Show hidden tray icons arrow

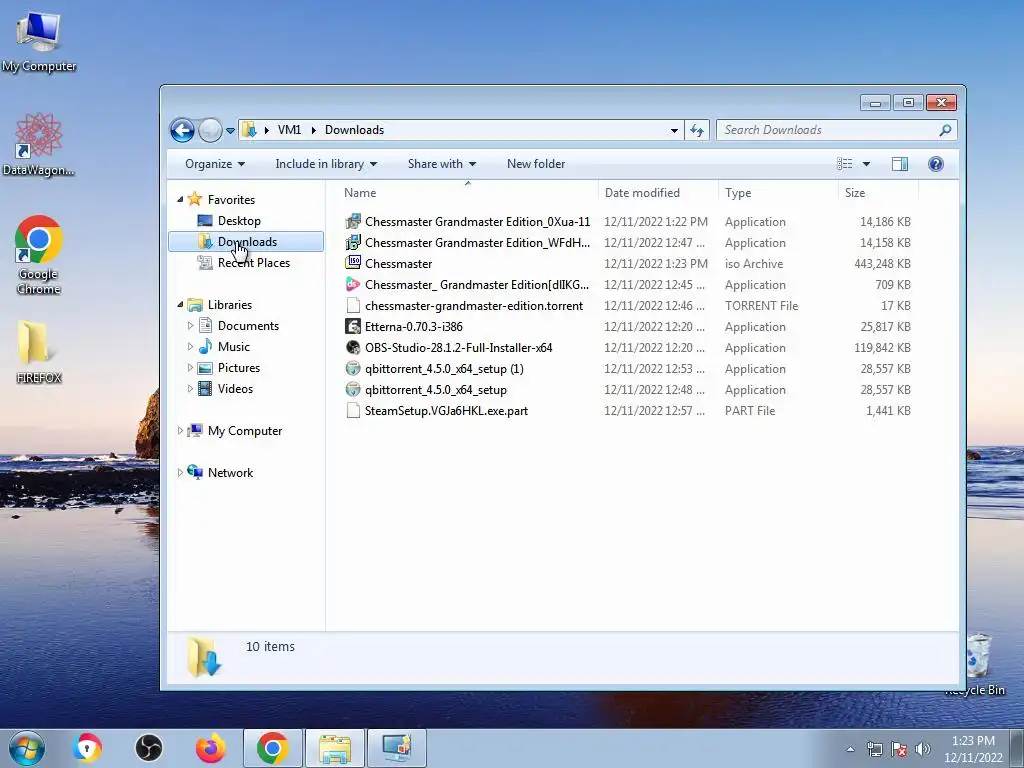coord(850,749)
